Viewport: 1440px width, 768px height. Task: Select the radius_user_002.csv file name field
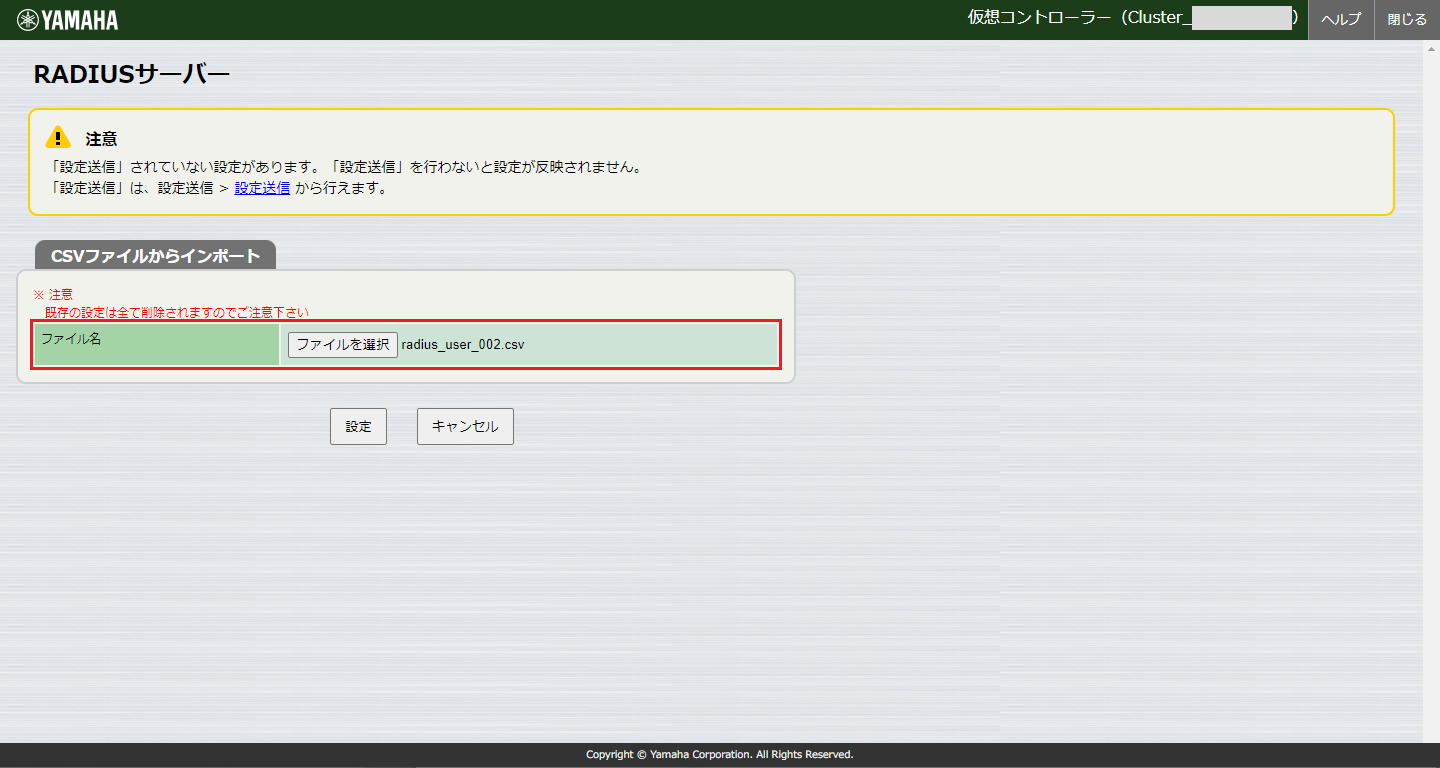pyautogui.click(x=465, y=344)
